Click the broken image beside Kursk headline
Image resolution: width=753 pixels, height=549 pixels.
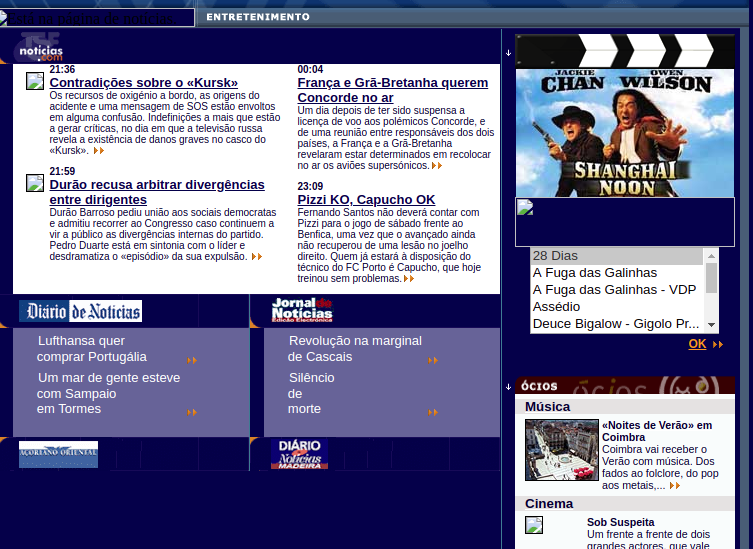(35, 81)
